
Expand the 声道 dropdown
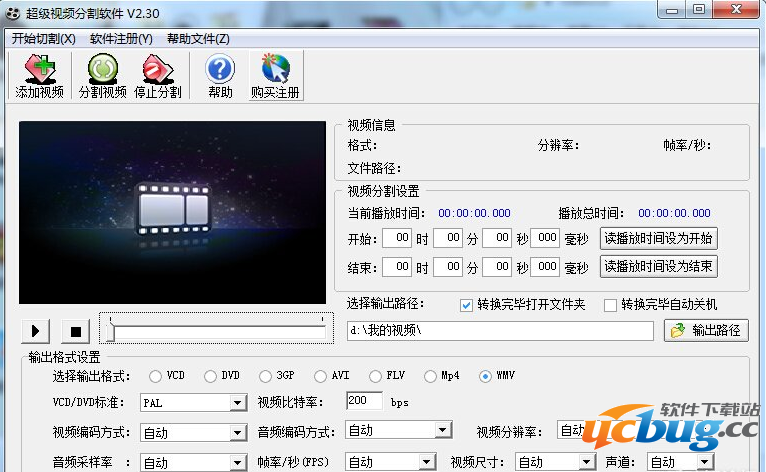[704, 462]
